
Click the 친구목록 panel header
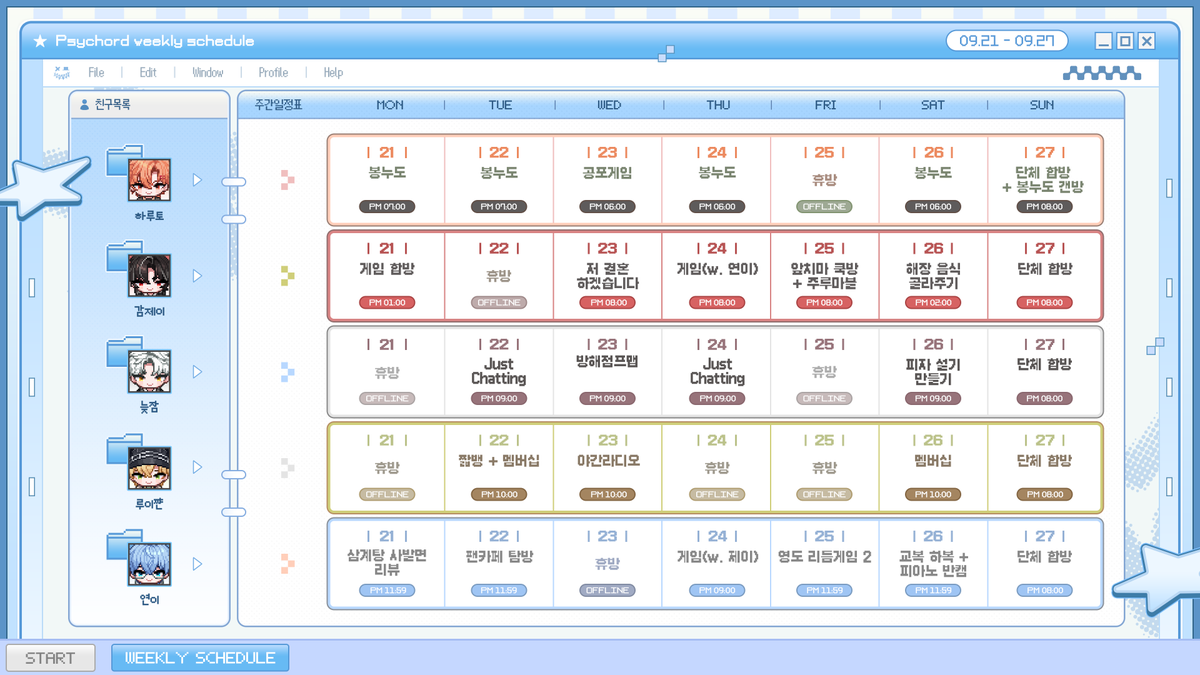click(x=150, y=105)
